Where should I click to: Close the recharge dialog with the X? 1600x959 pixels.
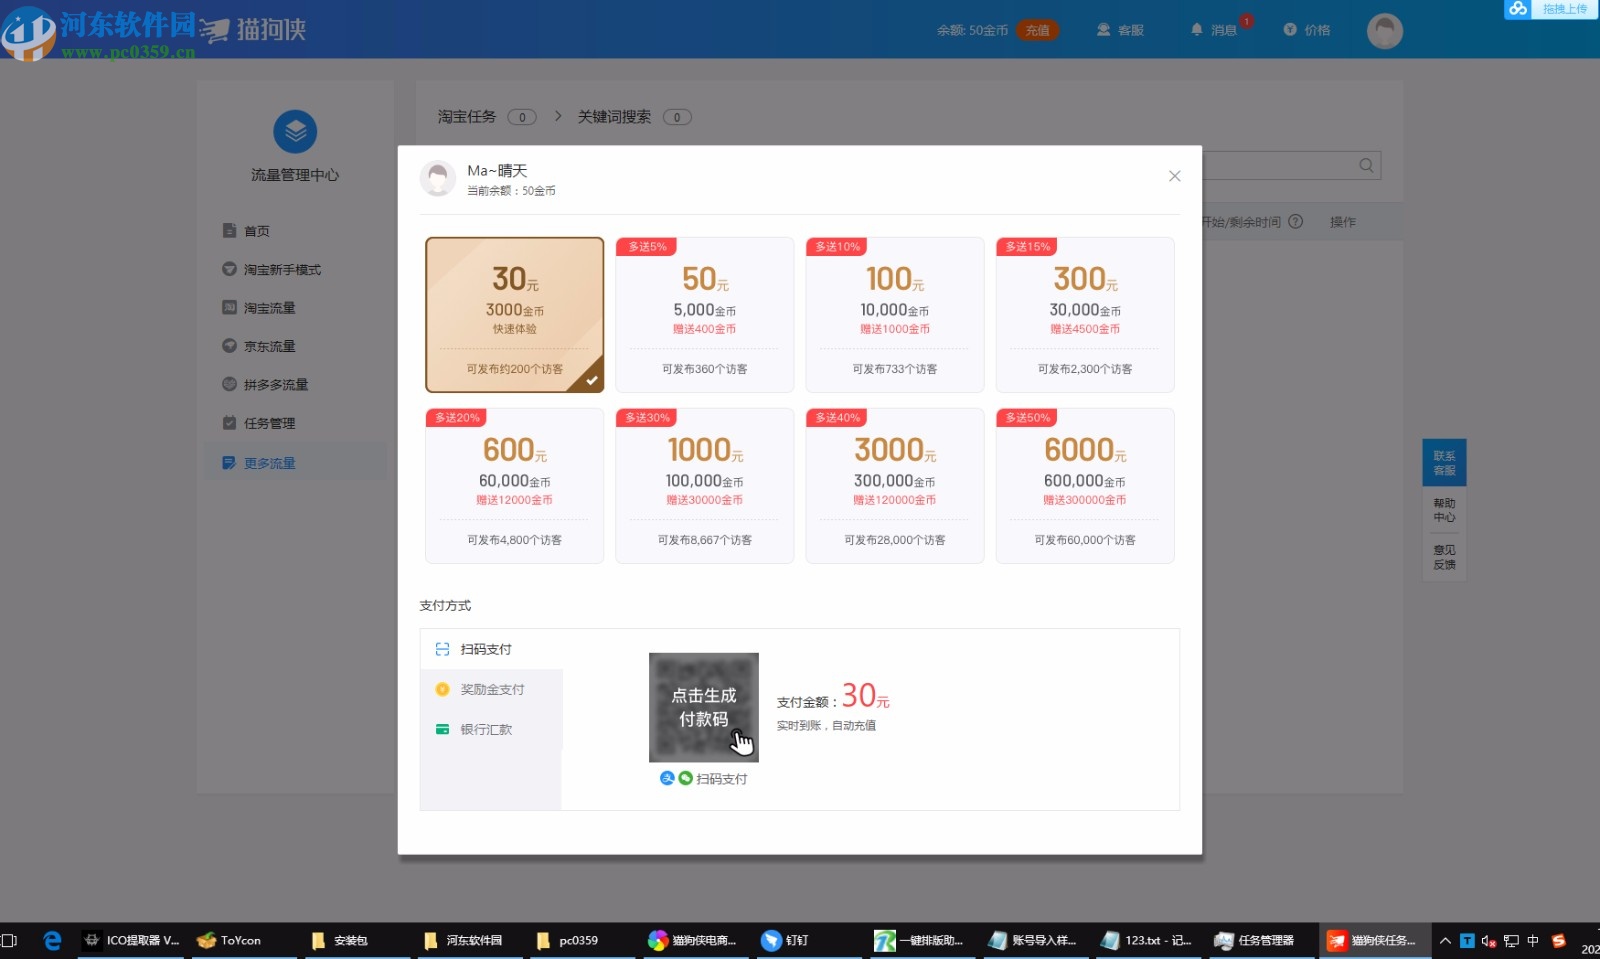click(1175, 176)
